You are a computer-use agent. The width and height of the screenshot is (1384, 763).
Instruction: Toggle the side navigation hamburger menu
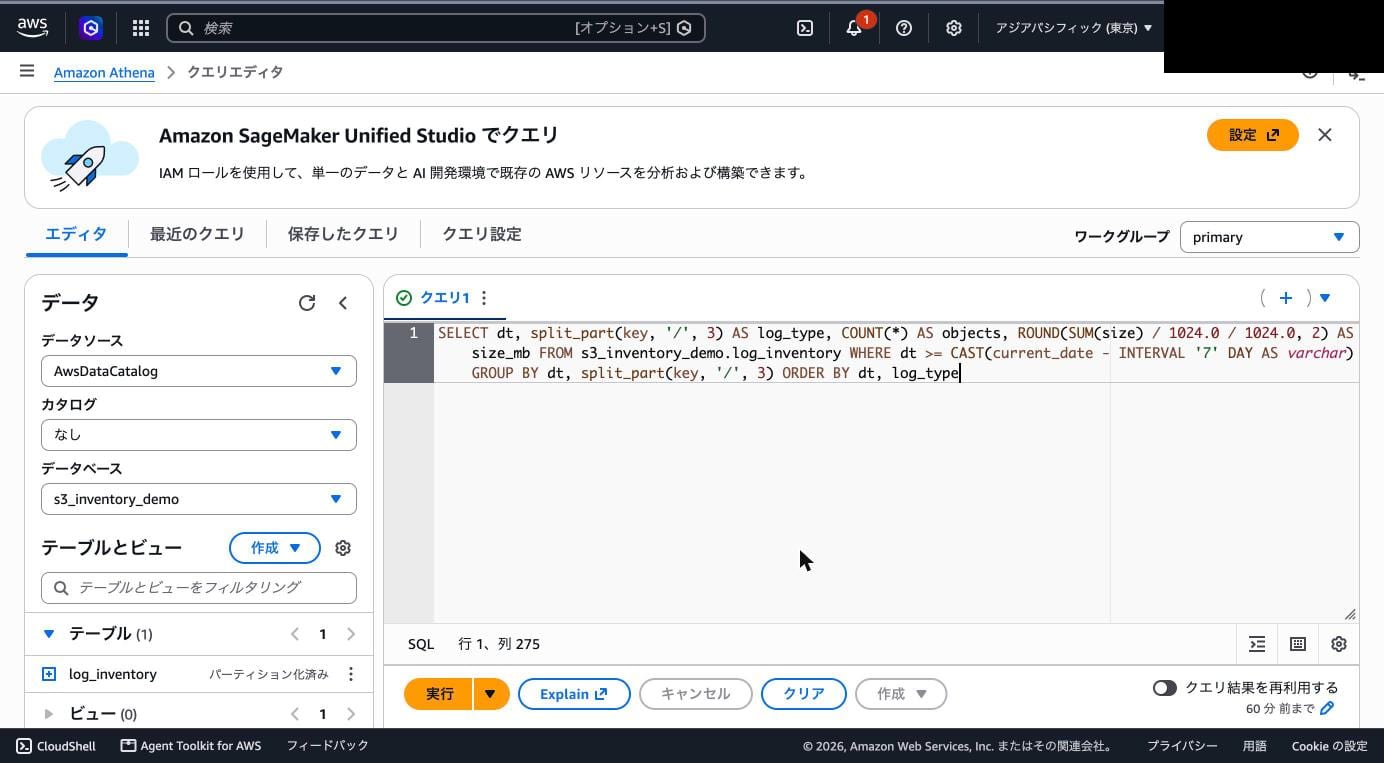pos(27,71)
